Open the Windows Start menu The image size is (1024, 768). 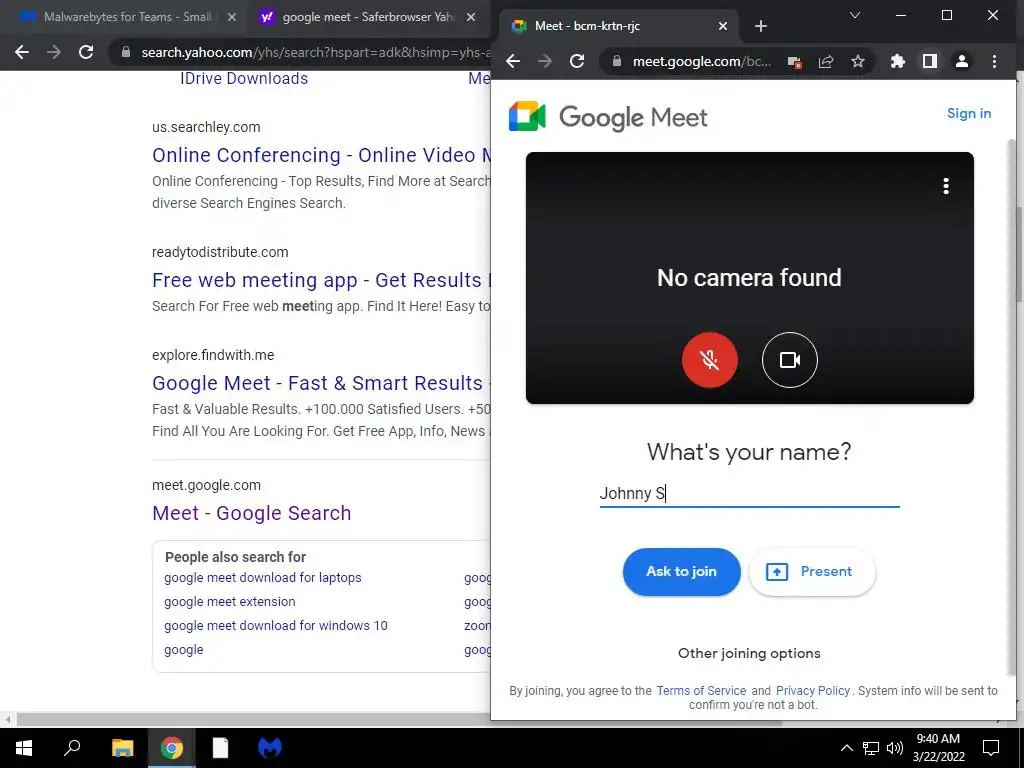click(24, 748)
